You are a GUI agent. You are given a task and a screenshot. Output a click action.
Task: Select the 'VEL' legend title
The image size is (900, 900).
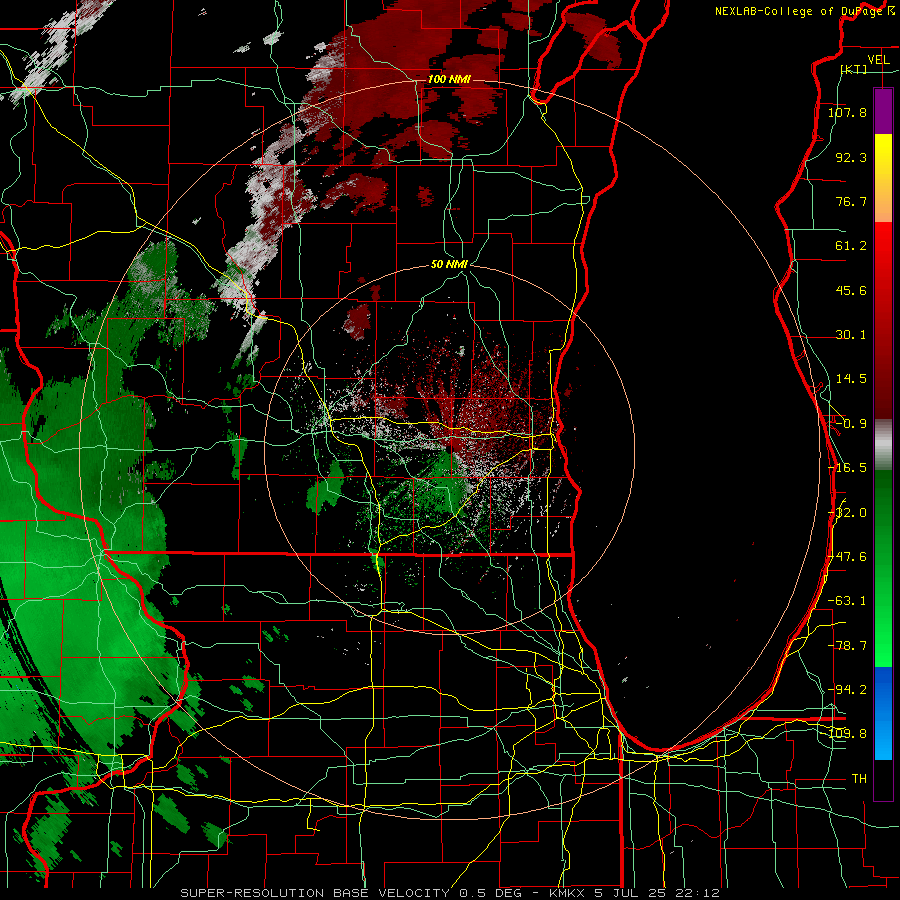(x=878, y=60)
